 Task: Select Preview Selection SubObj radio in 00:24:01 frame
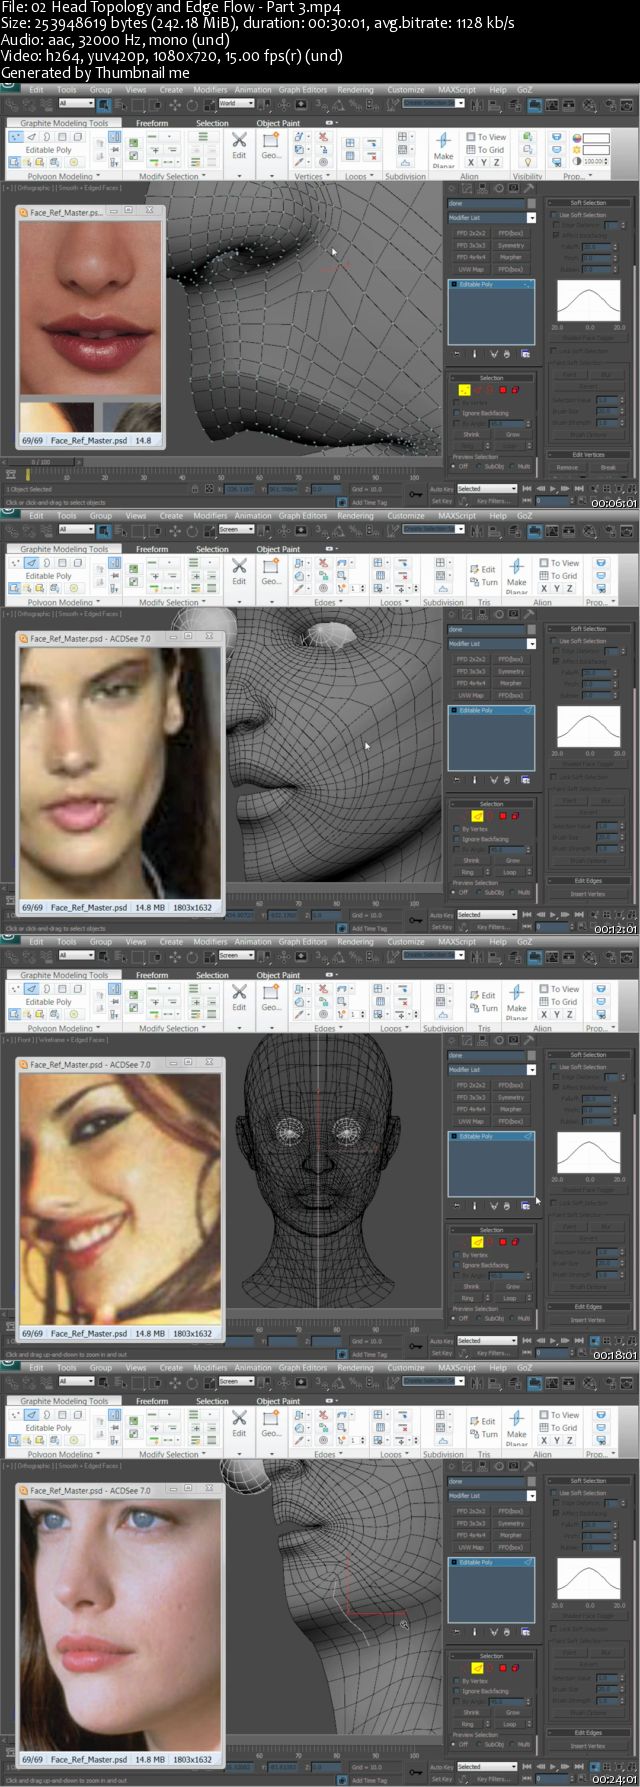[481, 1744]
